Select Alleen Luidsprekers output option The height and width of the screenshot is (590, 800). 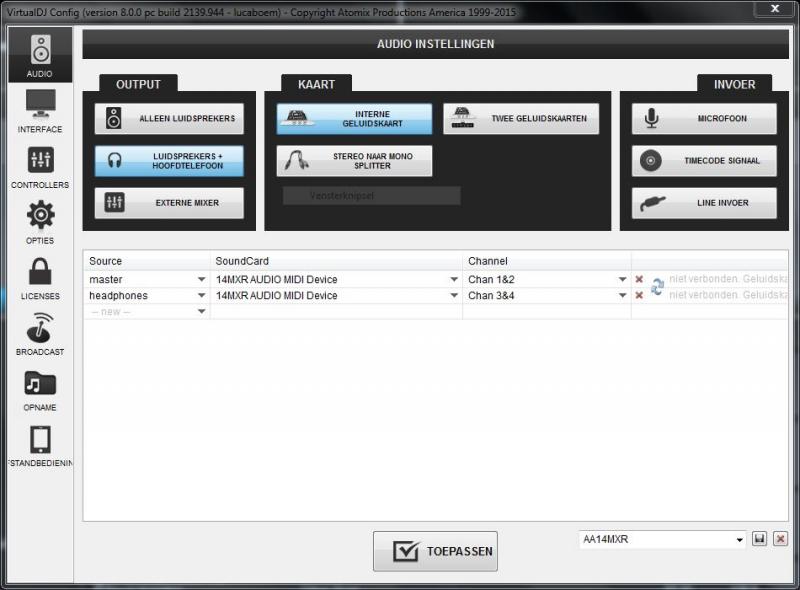[169, 118]
